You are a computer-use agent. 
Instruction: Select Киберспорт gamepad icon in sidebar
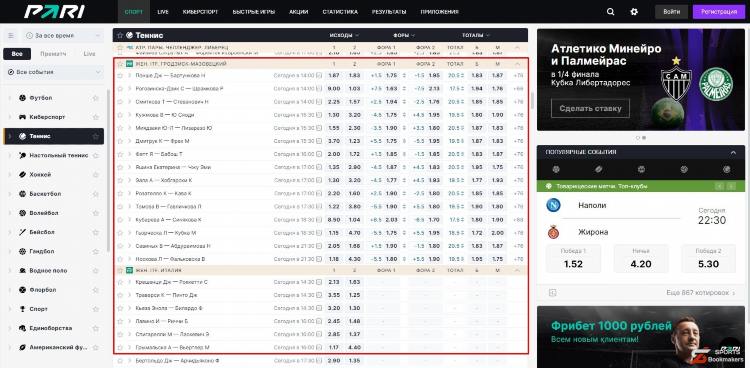coord(22,117)
